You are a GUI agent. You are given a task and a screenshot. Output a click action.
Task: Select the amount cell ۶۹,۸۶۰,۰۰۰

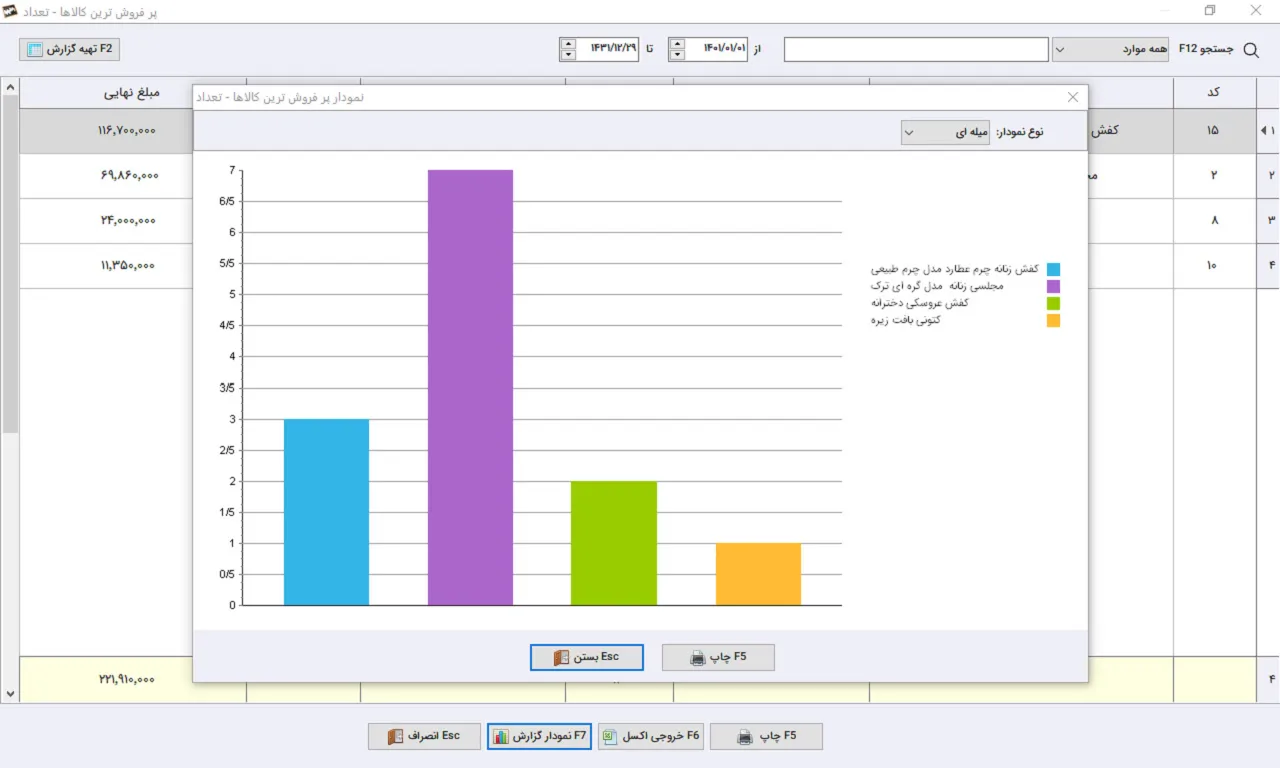click(129, 175)
